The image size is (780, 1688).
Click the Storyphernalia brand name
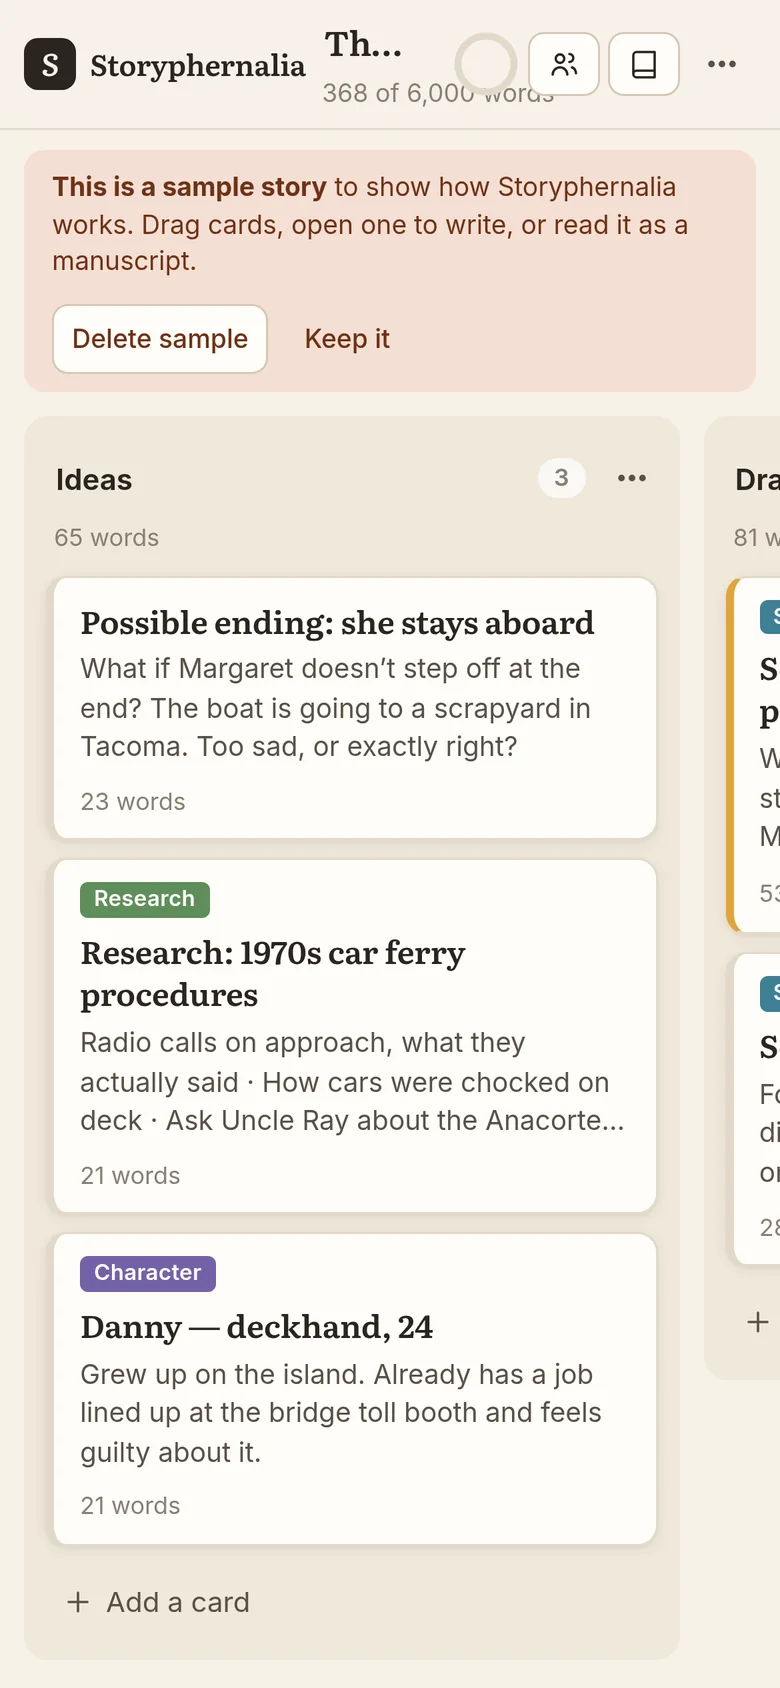[x=198, y=65]
